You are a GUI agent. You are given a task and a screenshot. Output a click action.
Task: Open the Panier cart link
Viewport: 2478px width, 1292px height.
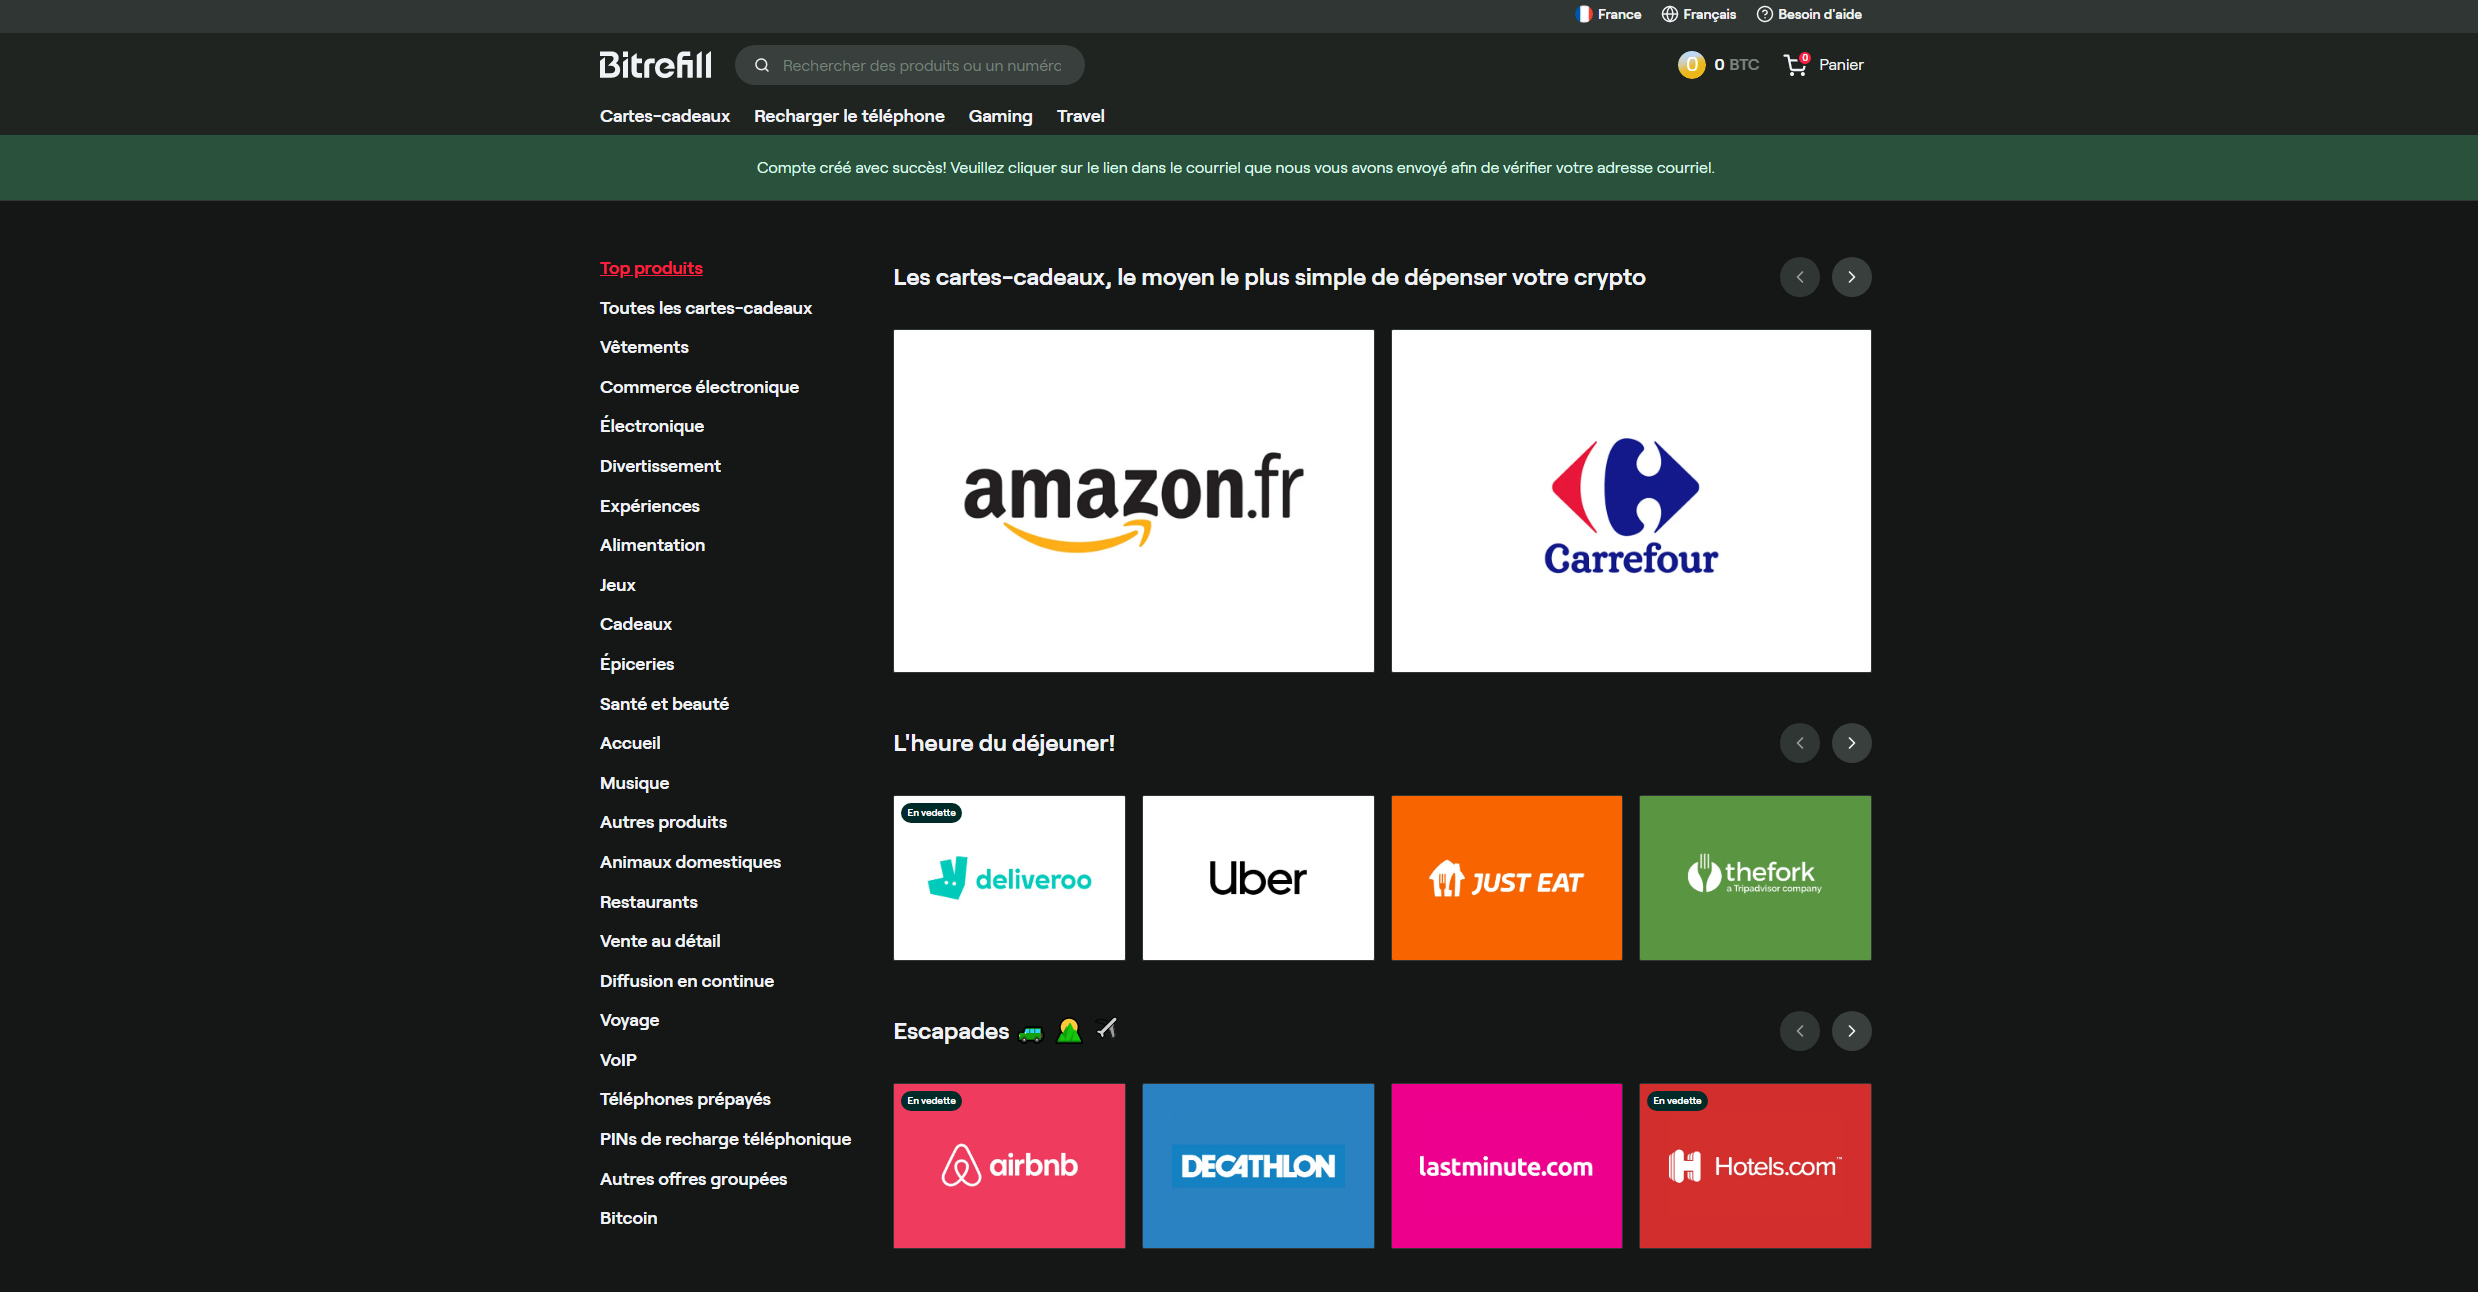point(1841,65)
